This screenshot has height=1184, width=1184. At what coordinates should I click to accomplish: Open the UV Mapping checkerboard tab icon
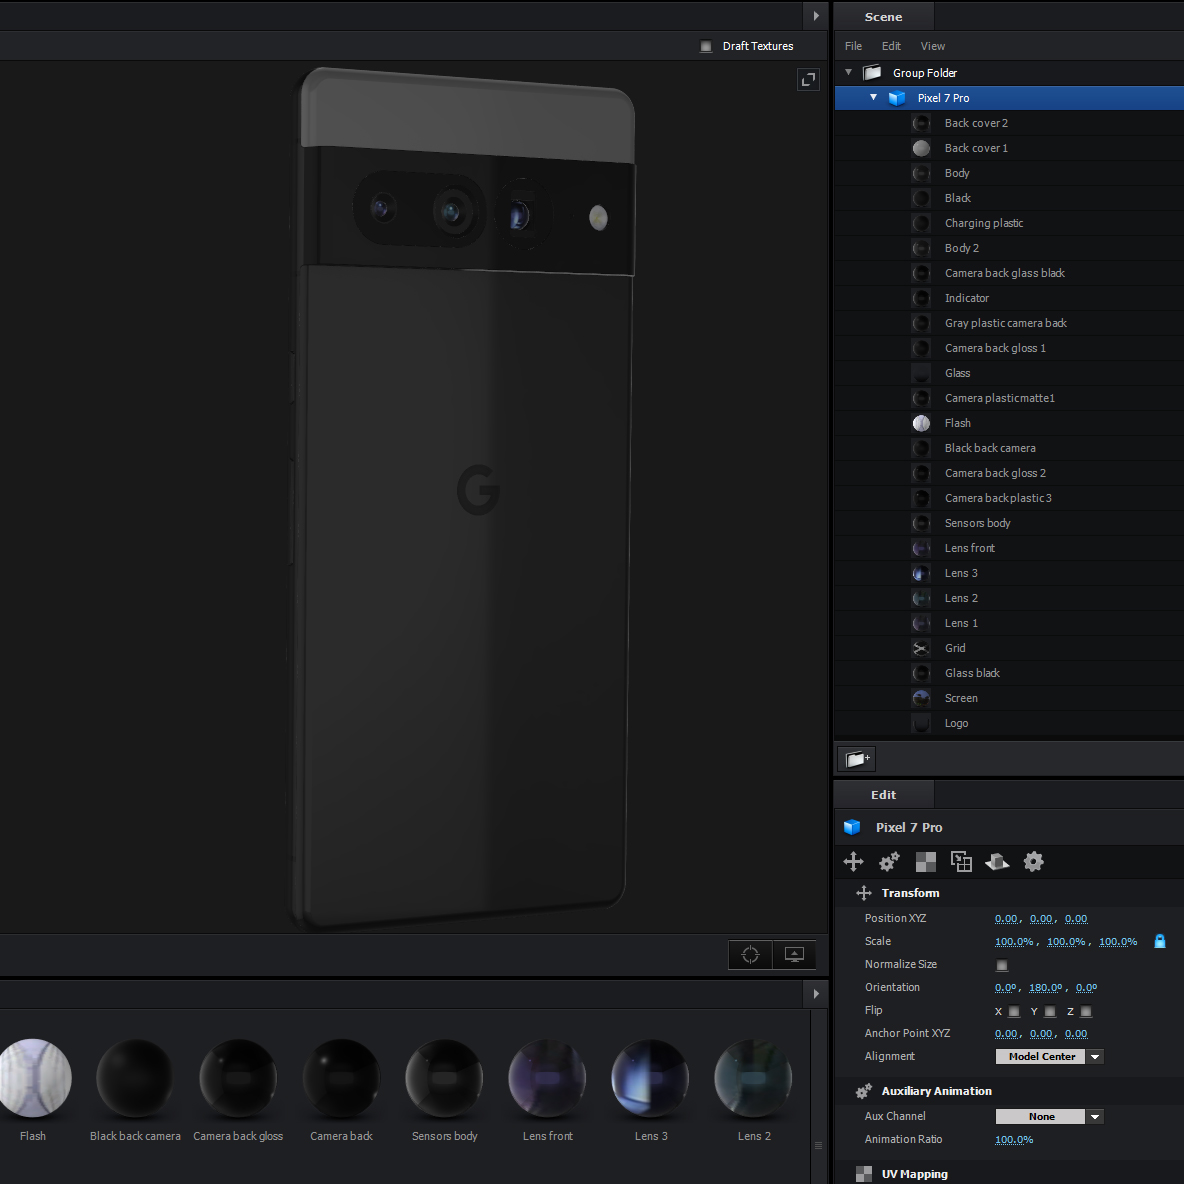click(x=926, y=862)
